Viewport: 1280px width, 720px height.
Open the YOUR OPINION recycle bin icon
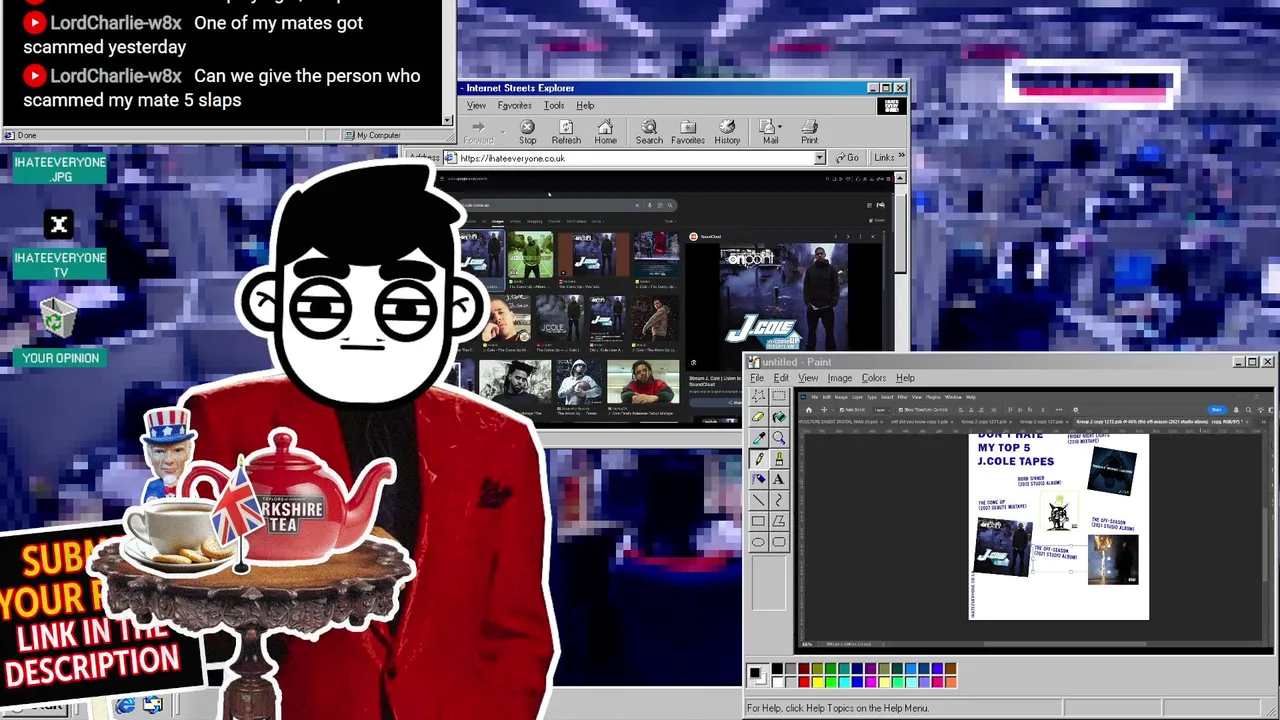59,319
